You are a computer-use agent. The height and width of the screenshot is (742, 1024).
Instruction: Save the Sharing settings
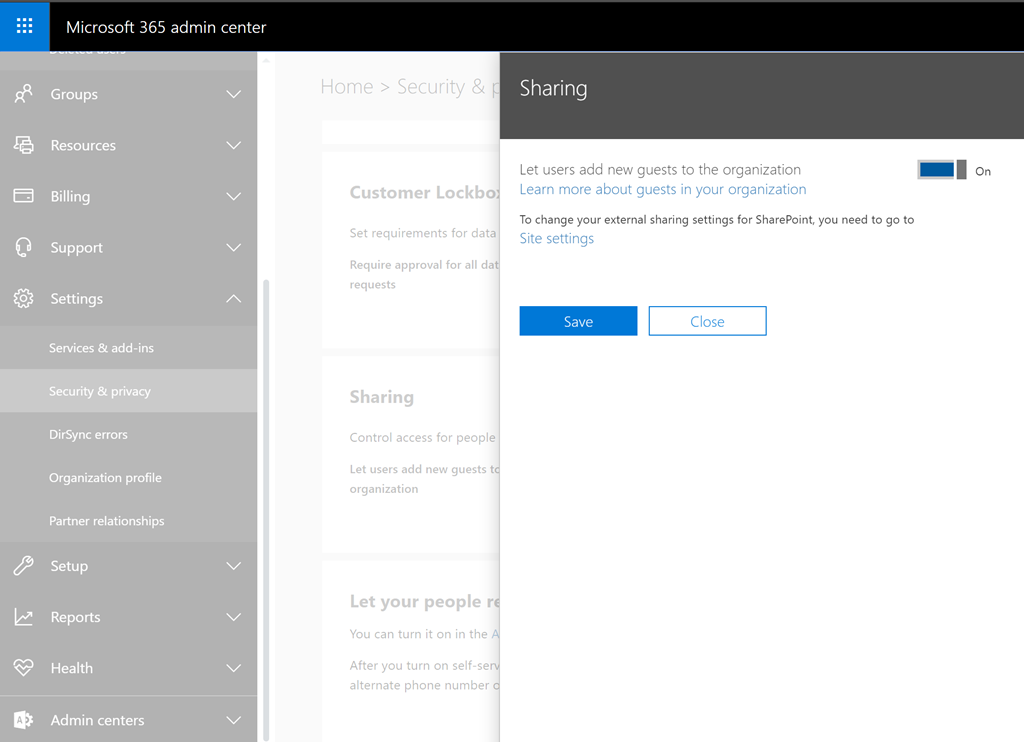(578, 321)
